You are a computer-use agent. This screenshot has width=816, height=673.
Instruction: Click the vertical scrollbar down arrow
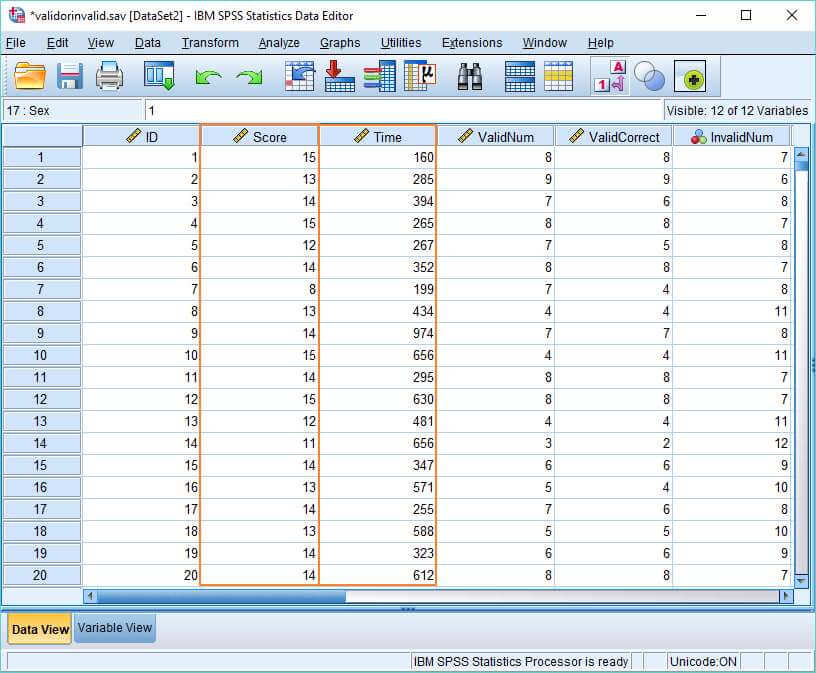(801, 579)
